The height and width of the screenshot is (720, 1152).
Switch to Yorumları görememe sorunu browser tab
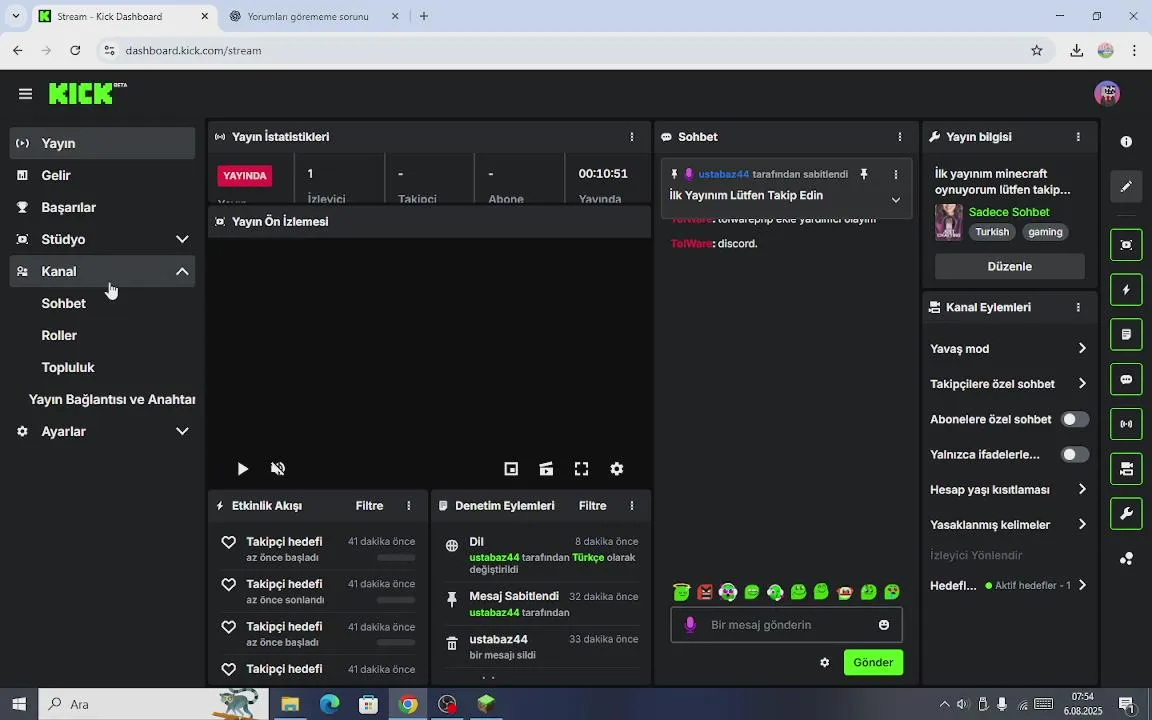coord(308,16)
